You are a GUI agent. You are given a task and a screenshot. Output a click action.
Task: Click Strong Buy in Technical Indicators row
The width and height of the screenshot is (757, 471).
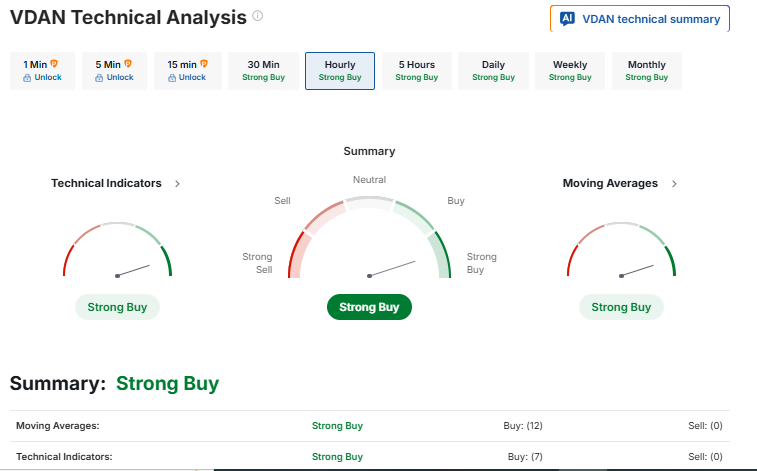337,457
